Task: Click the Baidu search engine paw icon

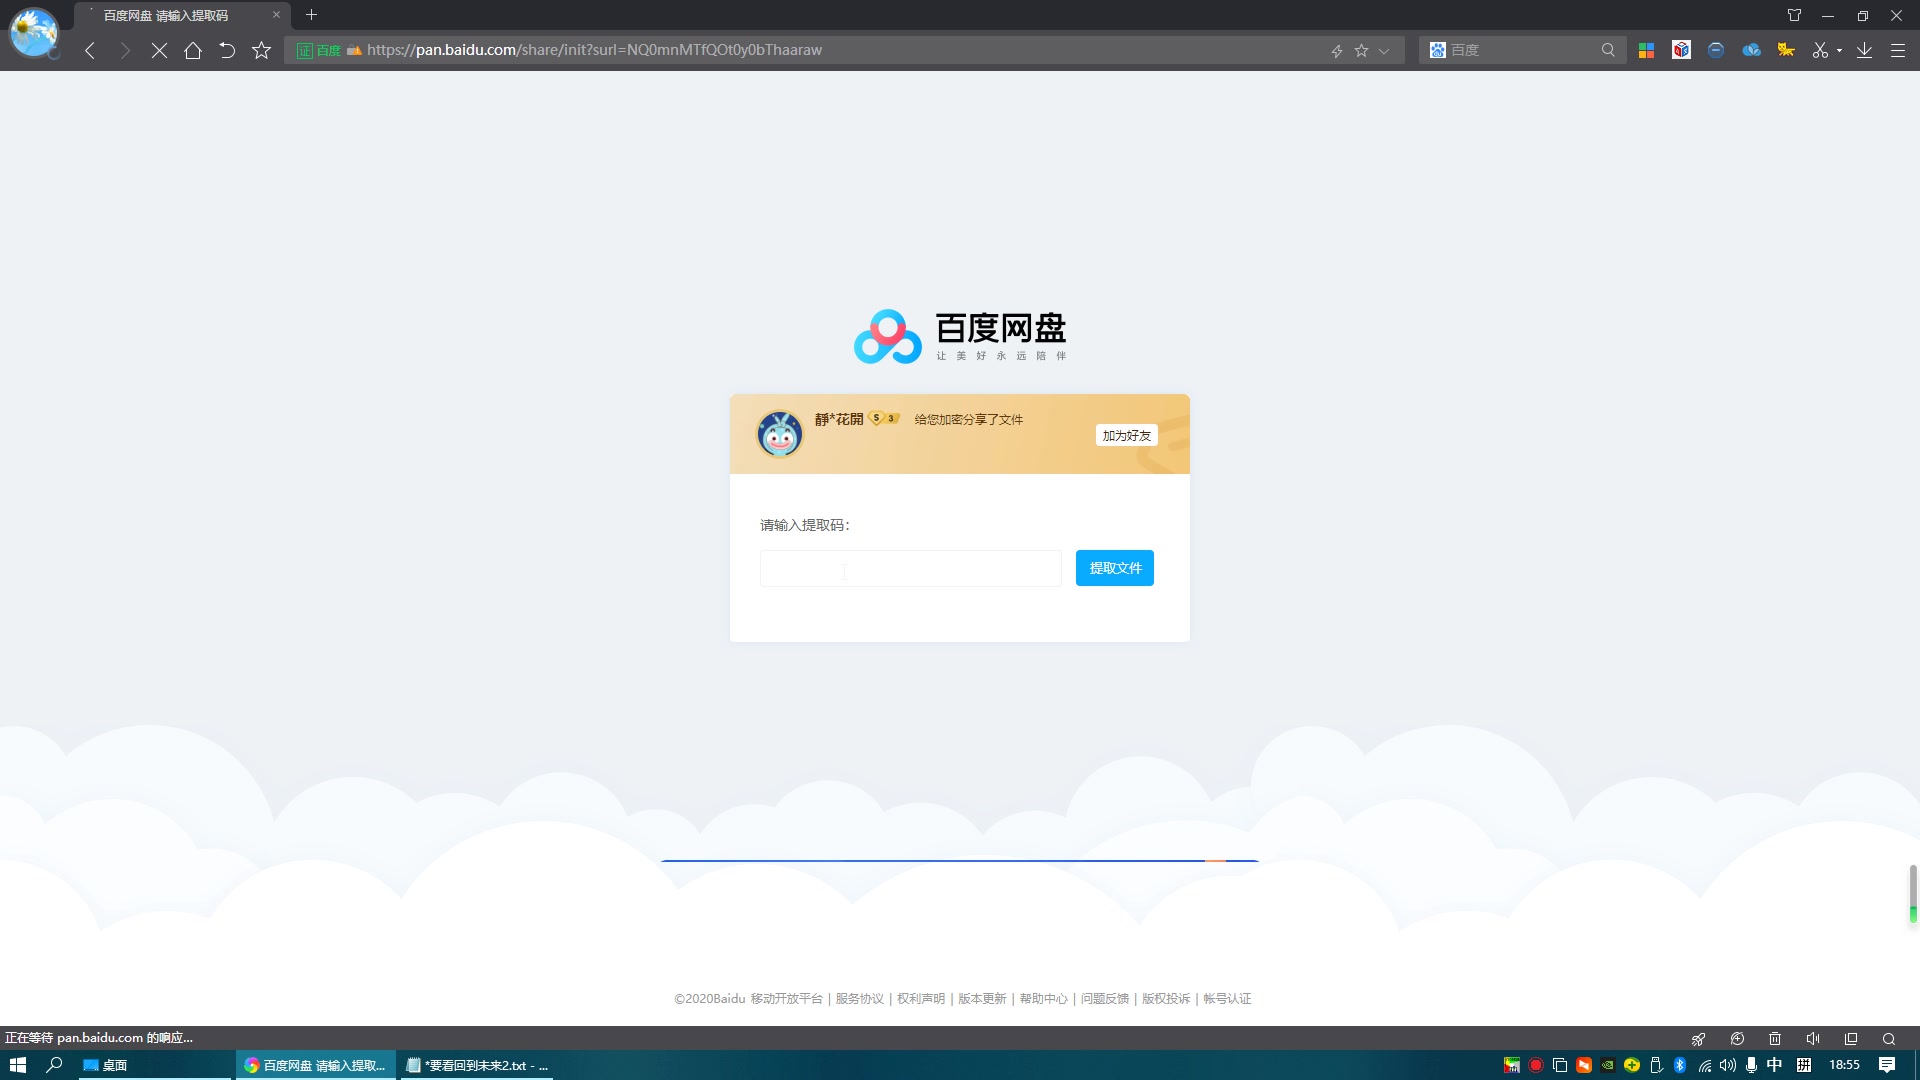Action: [1438, 50]
